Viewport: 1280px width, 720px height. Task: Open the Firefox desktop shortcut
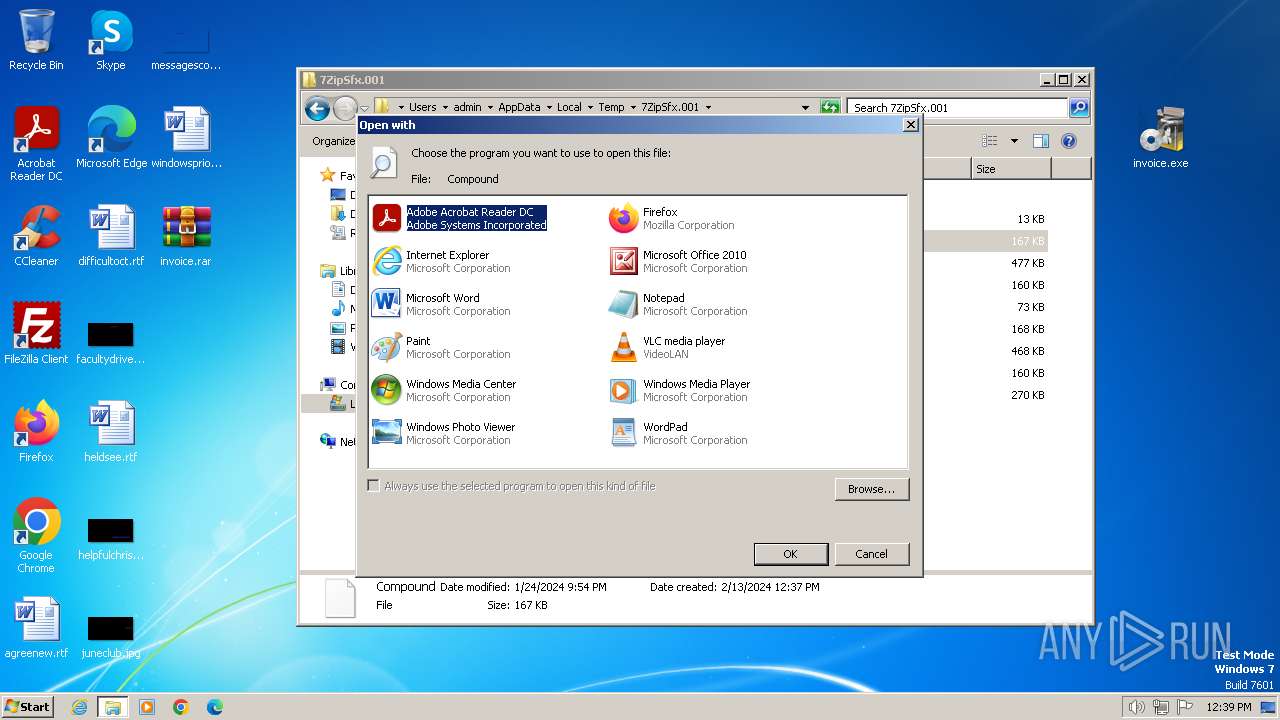[36, 432]
